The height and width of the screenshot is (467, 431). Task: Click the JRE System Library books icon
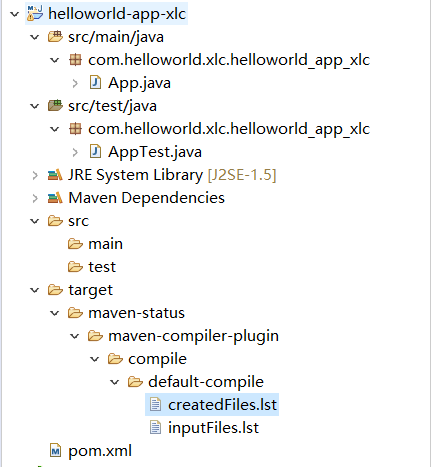(55, 175)
